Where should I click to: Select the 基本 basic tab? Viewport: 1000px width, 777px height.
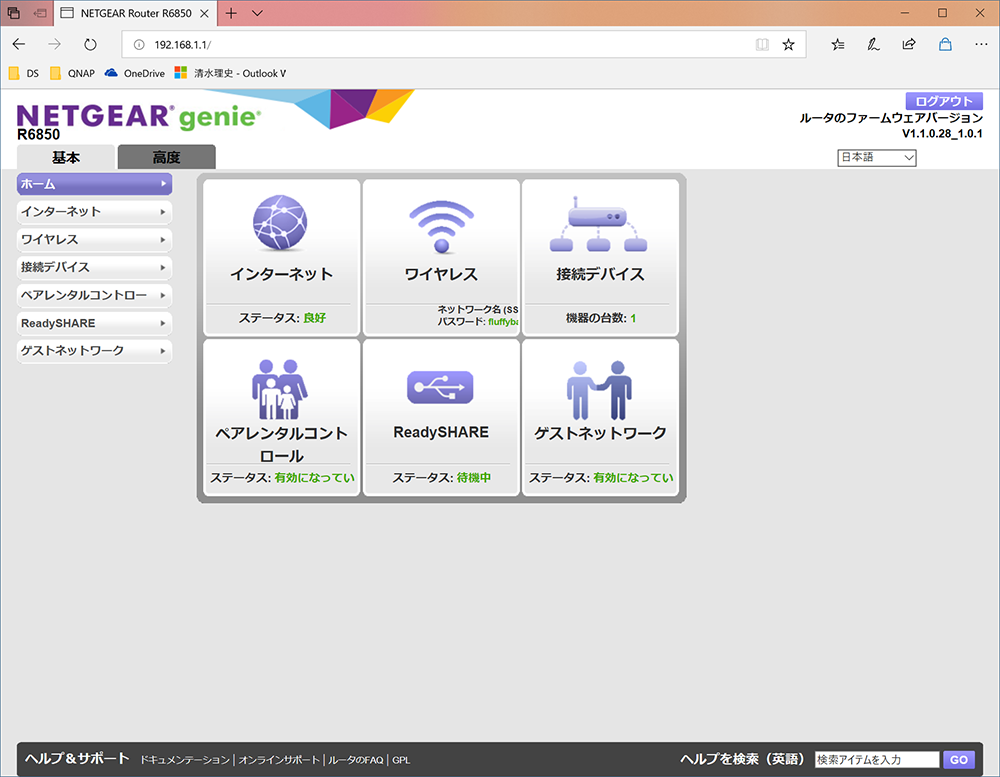coord(66,157)
